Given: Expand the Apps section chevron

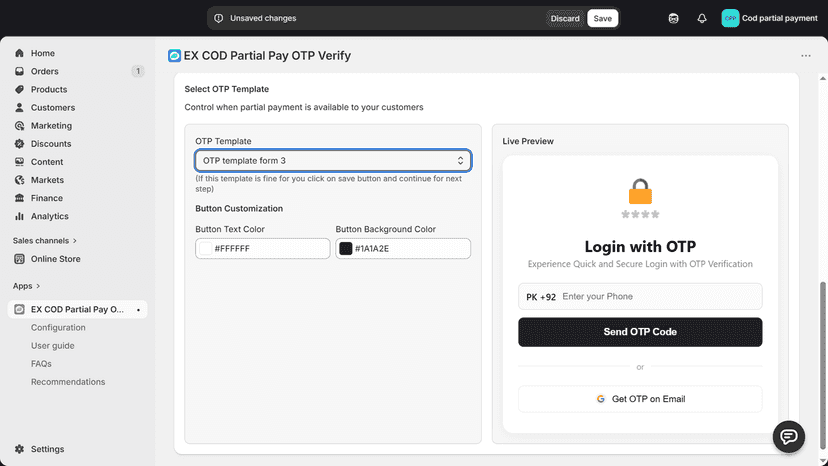Looking at the screenshot, I should [x=38, y=286].
